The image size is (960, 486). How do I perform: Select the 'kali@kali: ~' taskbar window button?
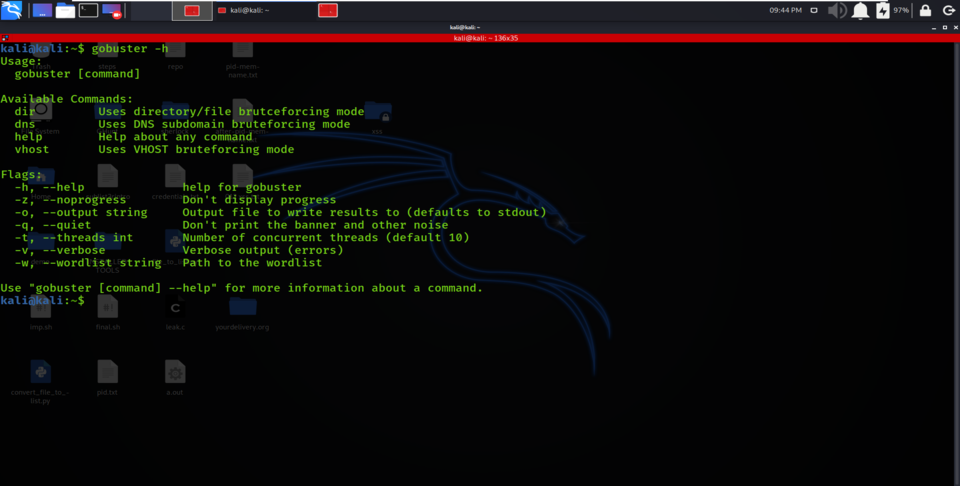point(244,10)
